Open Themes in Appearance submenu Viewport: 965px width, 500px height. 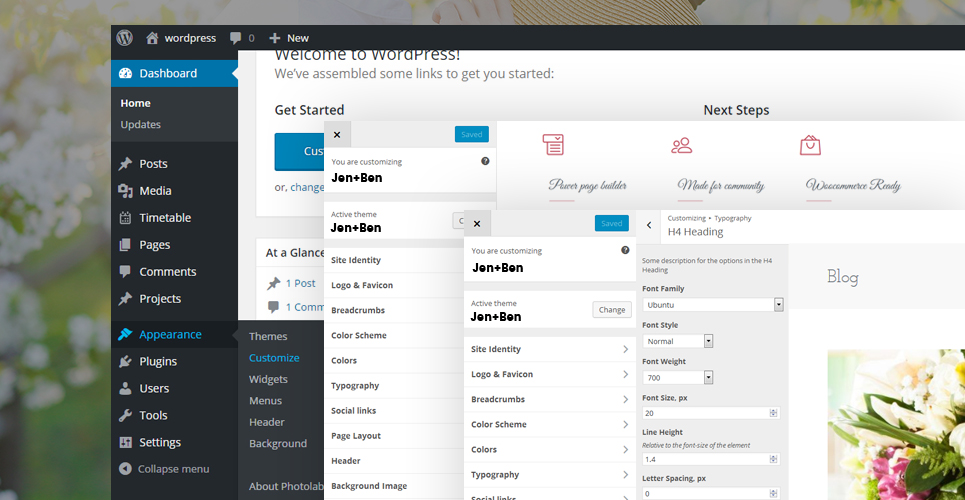[x=268, y=336]
